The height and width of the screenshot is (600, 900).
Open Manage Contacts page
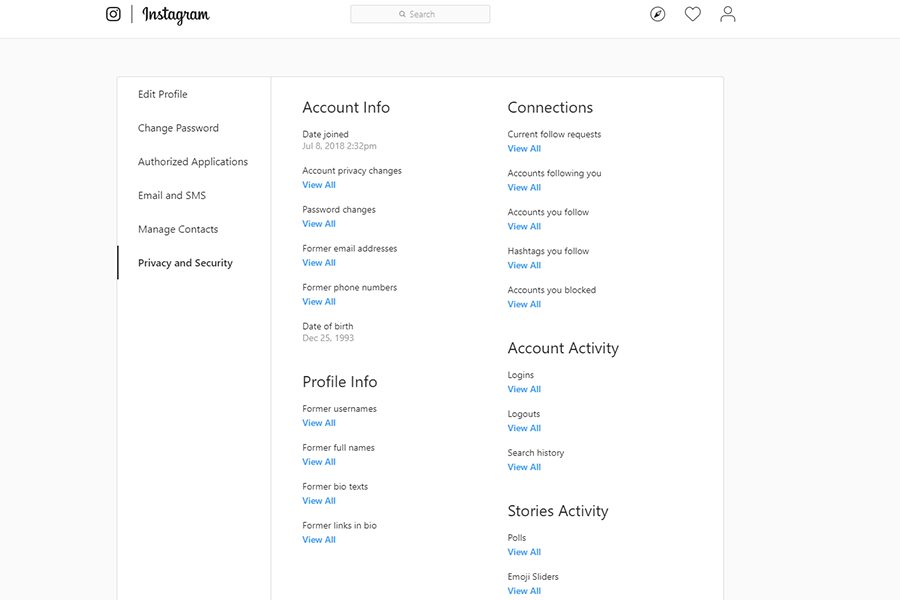pyautogui.click(x=178, y=229)
